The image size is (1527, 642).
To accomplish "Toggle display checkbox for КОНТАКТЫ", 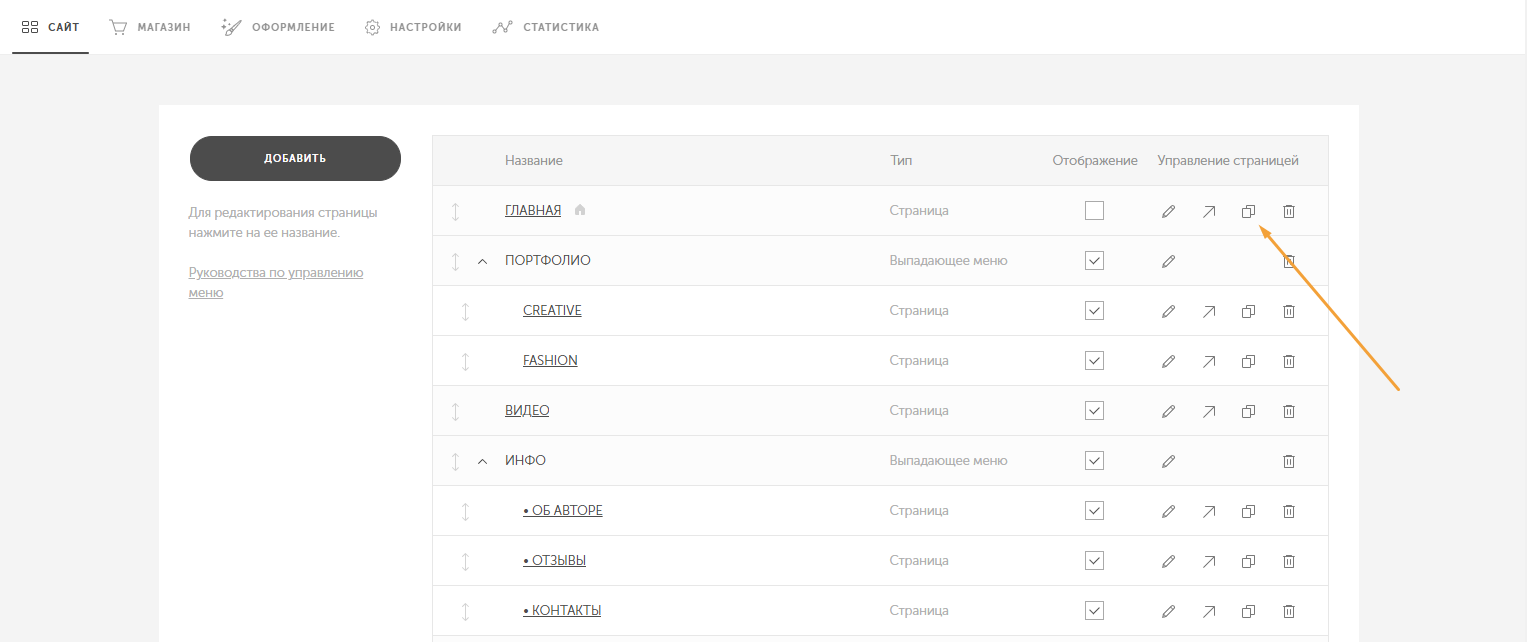I will pos(1094,611).
